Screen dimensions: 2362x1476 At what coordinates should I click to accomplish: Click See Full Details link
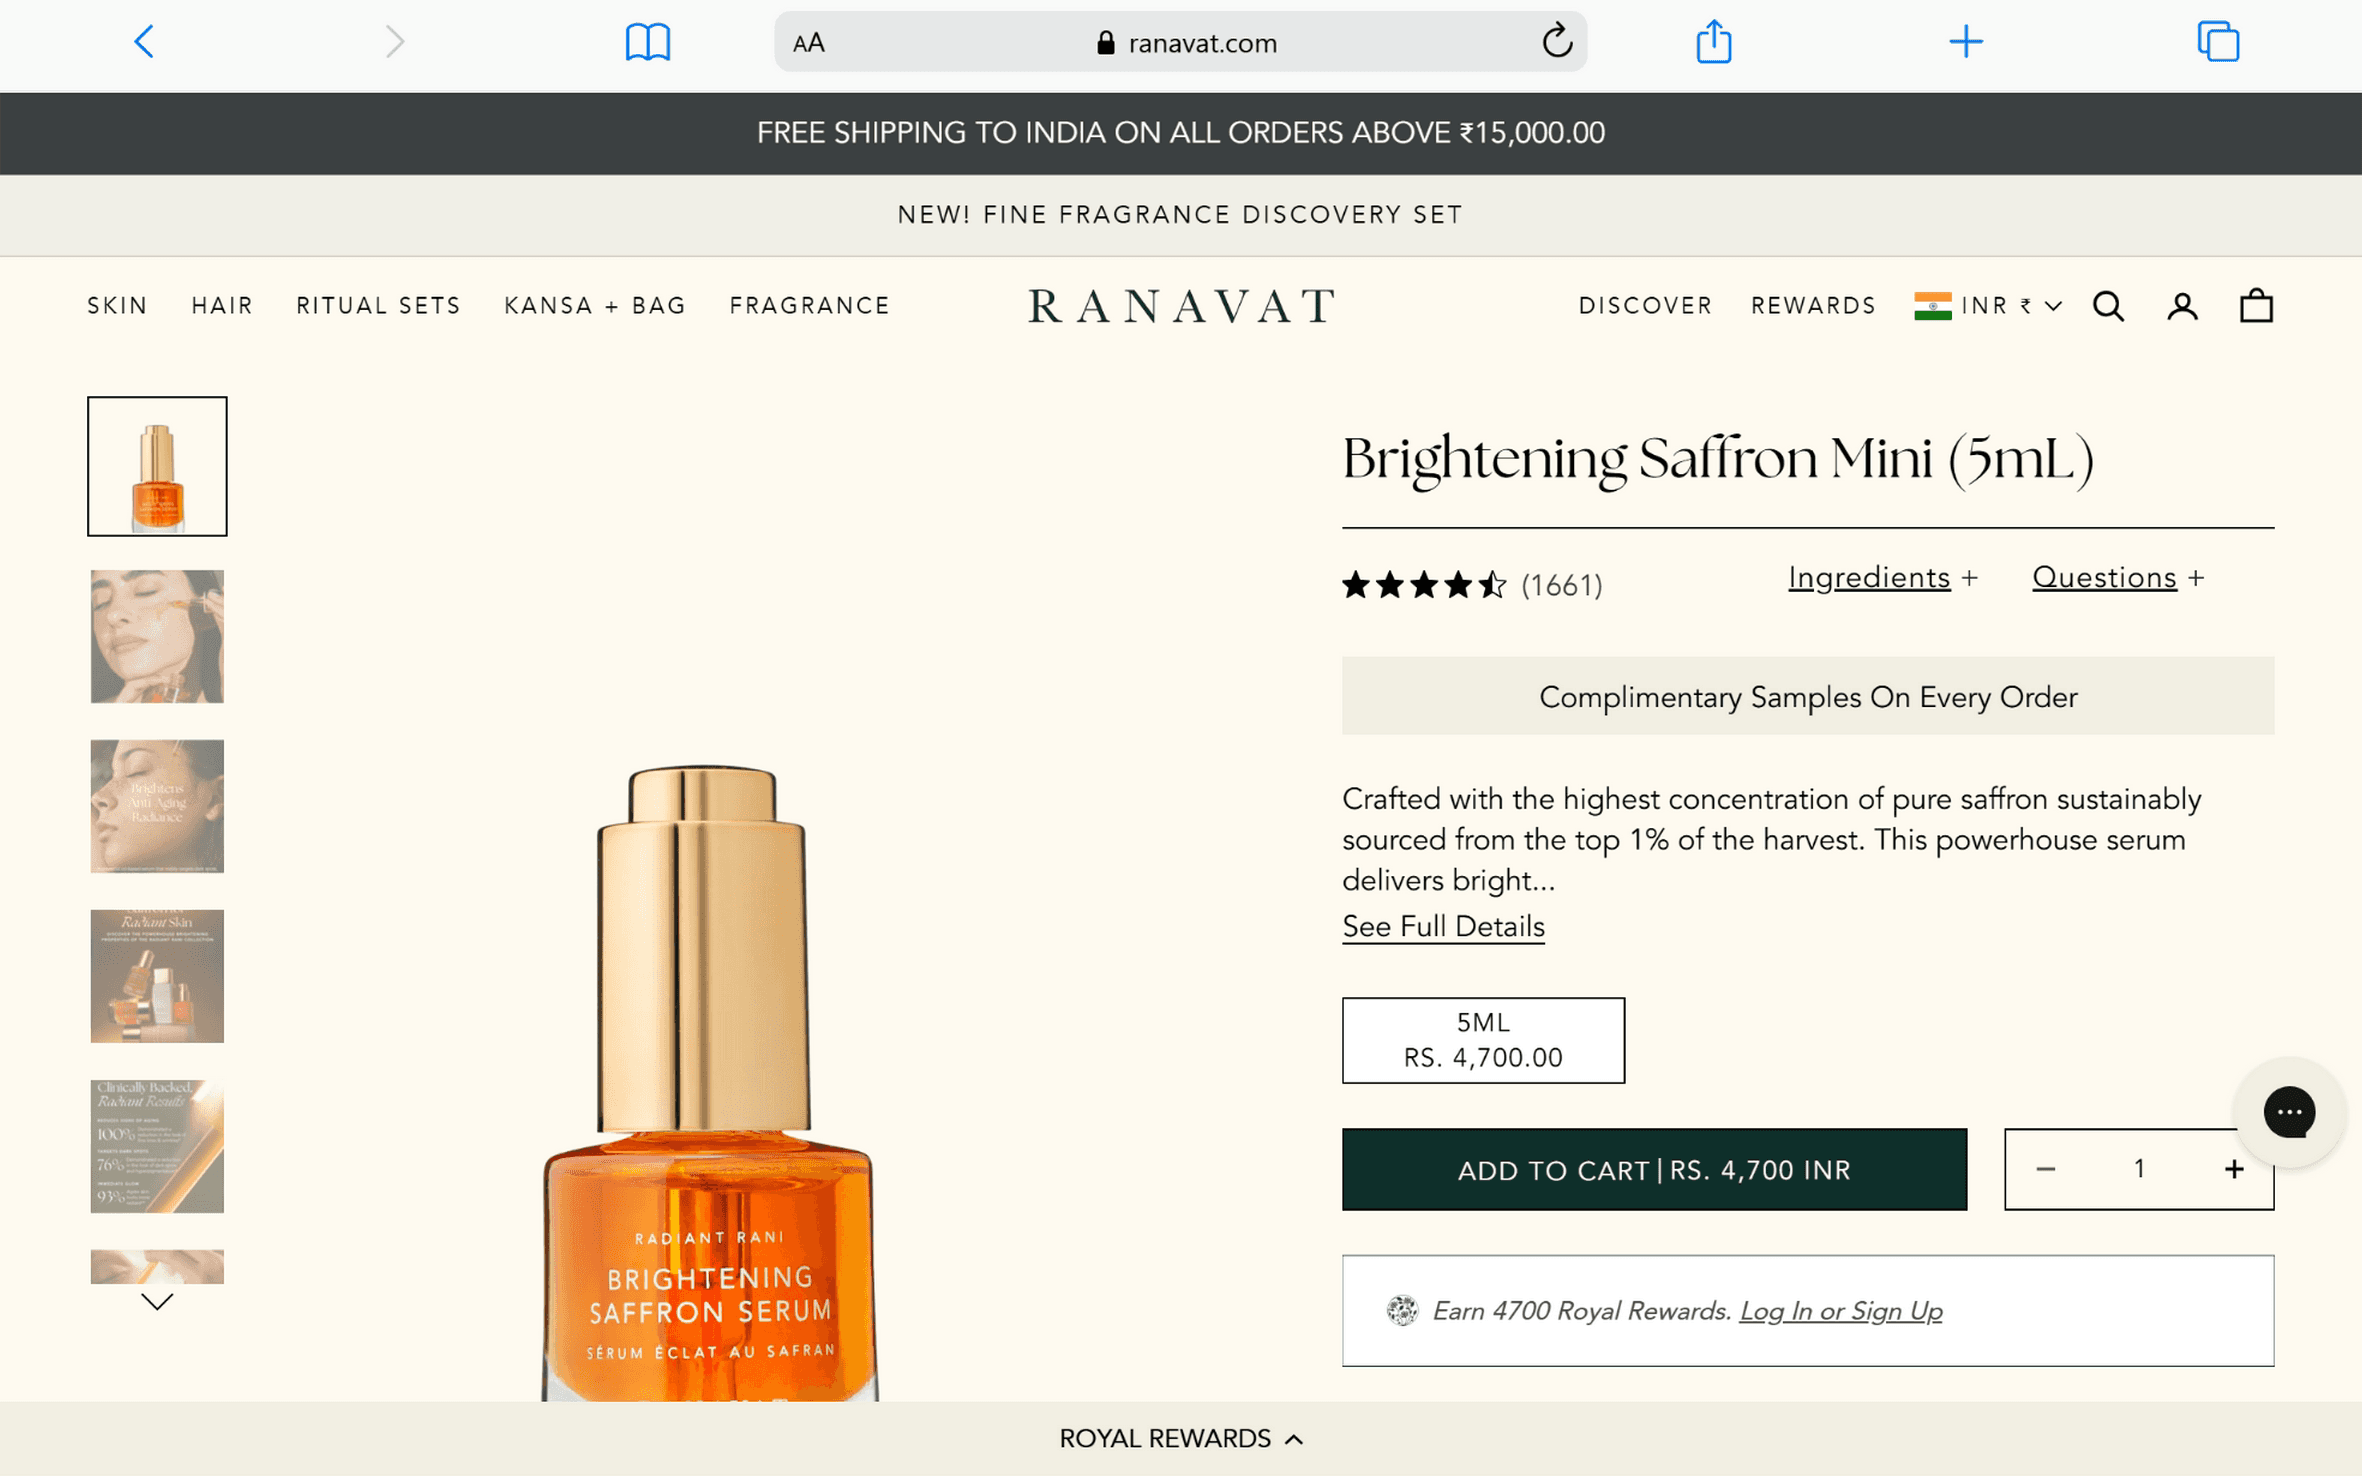1442,926
